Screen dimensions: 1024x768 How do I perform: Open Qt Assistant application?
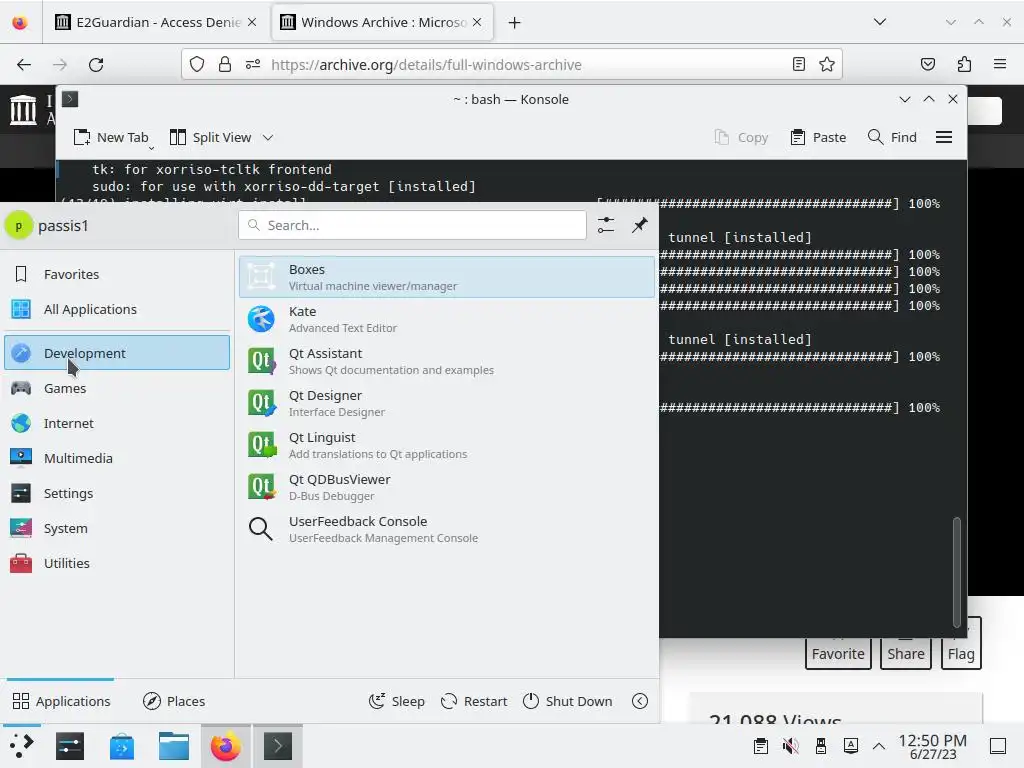tap(447, 361)
